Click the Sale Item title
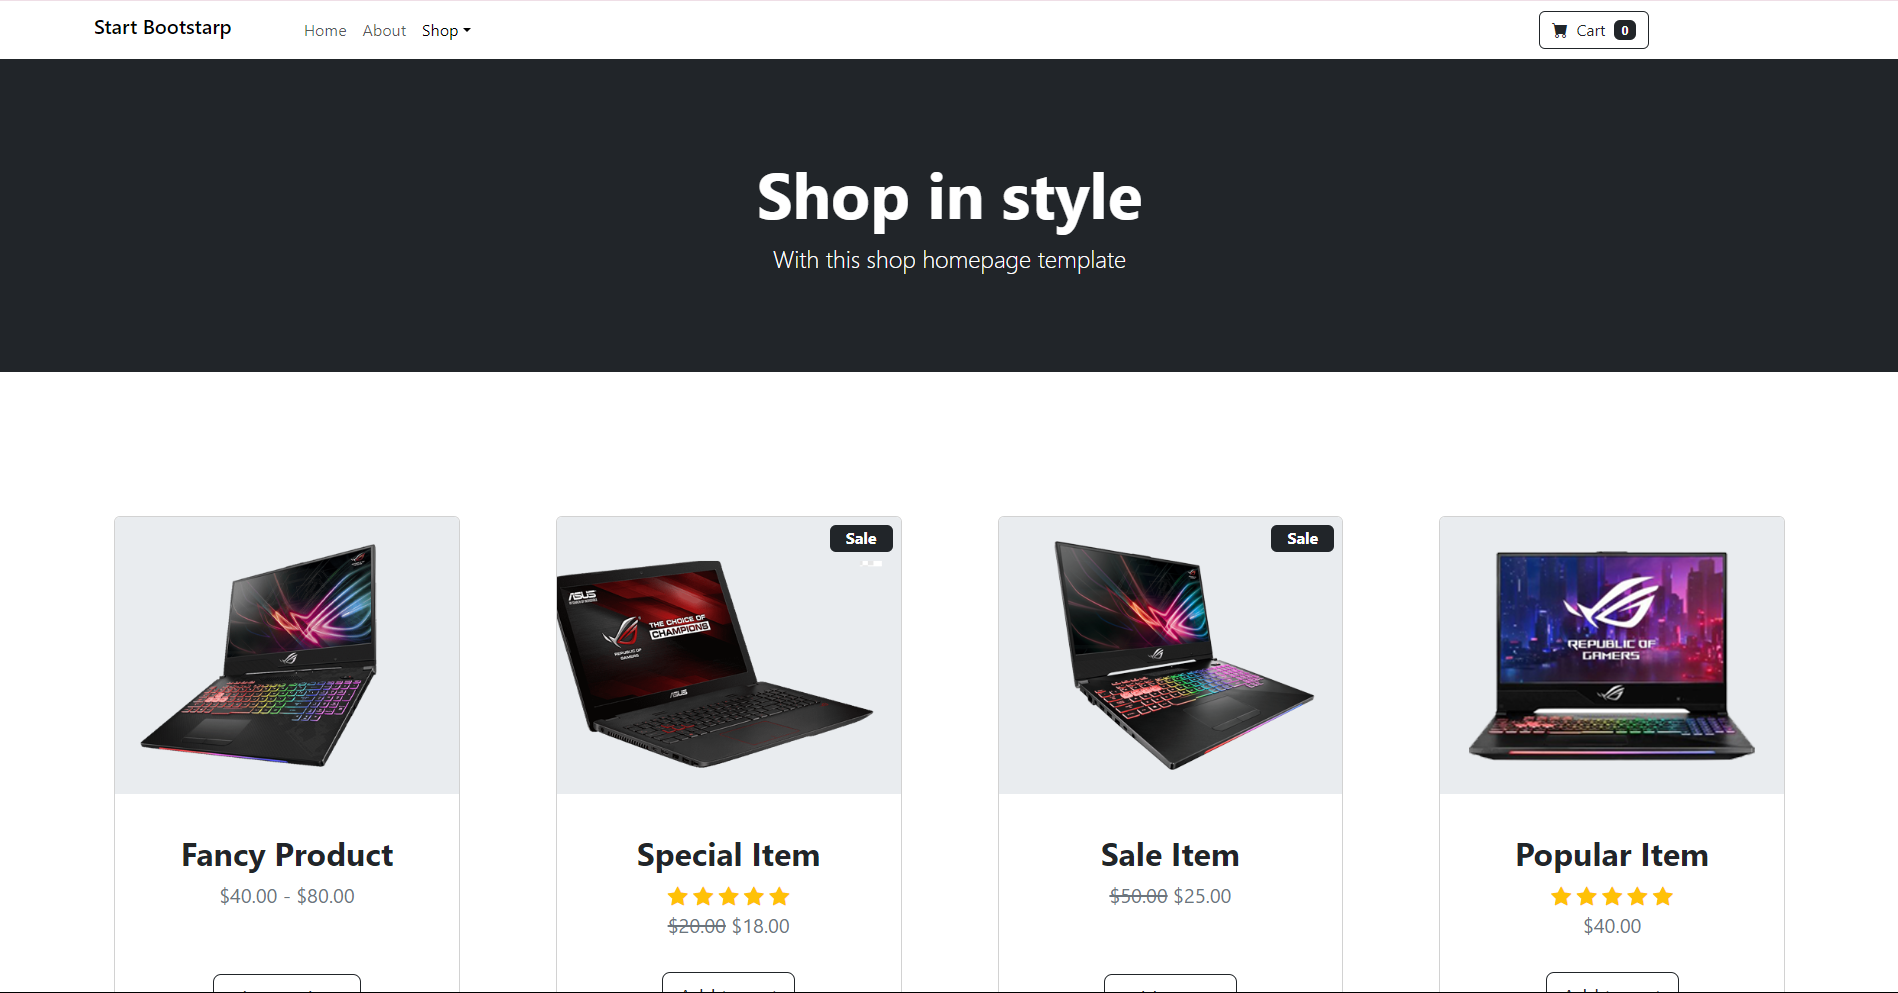This screenshot has height=993, width=1898. 1170,855
